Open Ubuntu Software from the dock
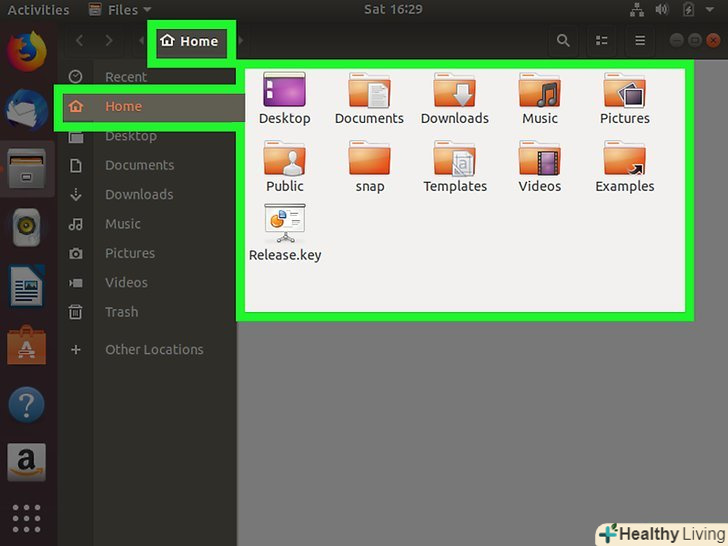Image resolution: width=728 pixels, height=546 pixels. click(x=26, y=345)
